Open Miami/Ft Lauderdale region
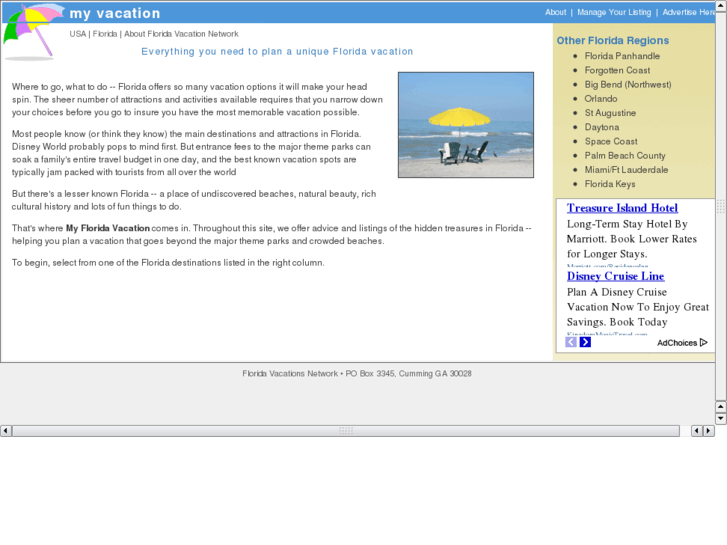 click(x=626, y=170)
